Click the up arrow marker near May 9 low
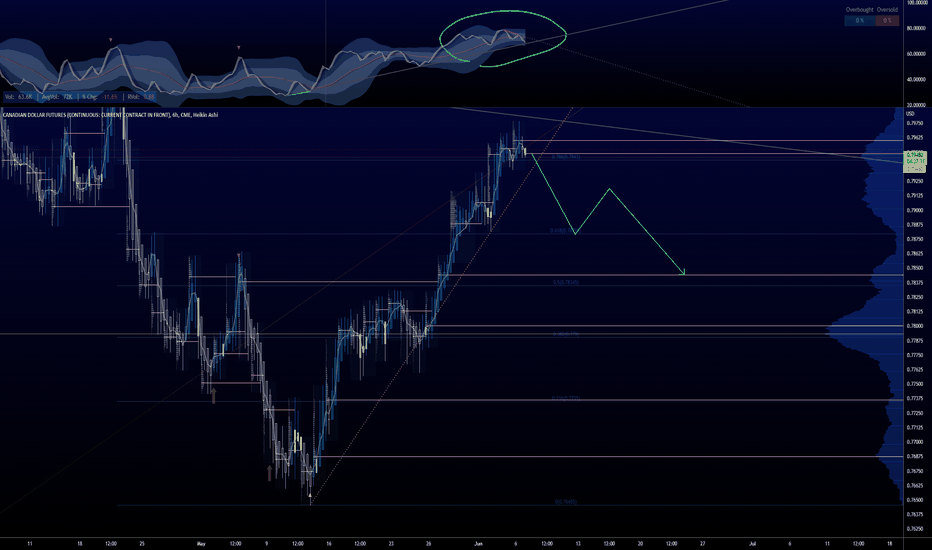 pyautogui.click(x=270, y=473)
